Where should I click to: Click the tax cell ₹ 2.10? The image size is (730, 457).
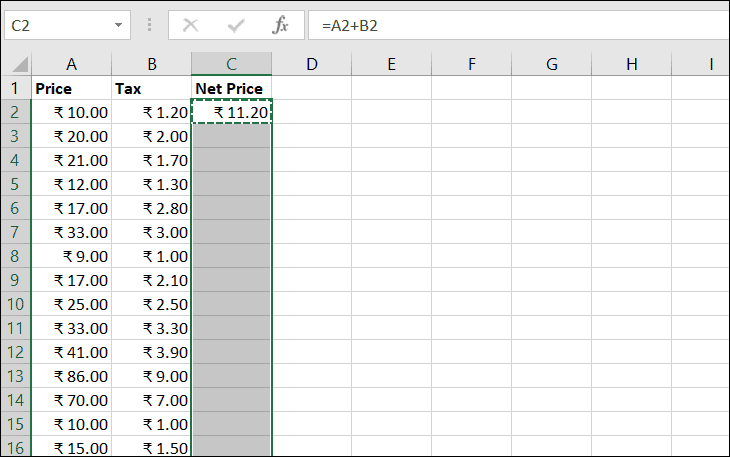coord(151,280)
